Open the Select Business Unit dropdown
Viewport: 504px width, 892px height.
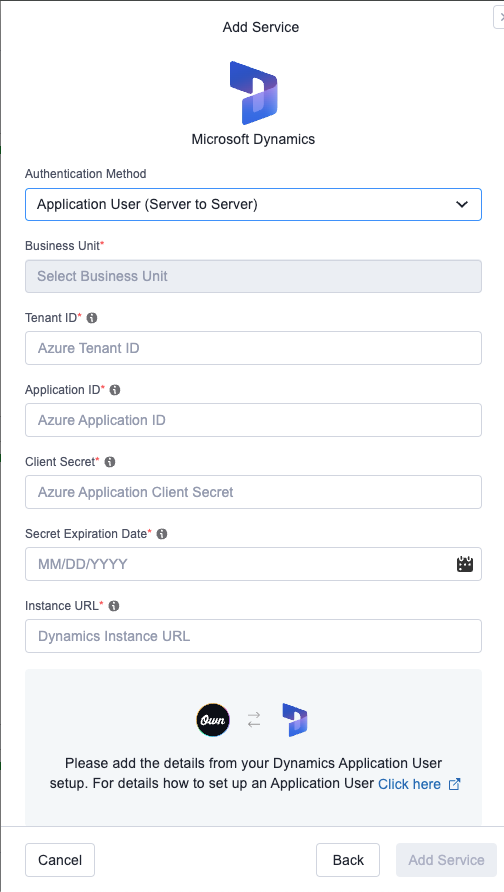253,276
